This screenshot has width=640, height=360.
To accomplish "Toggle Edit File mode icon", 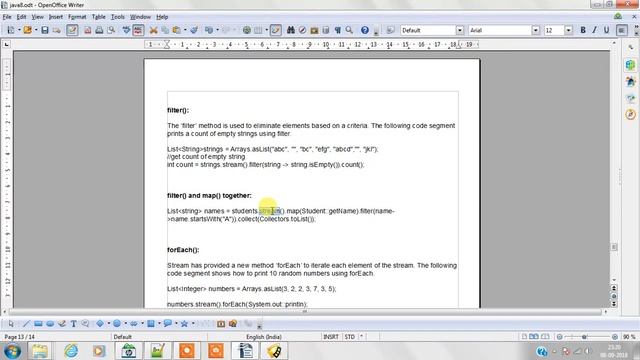I will (x=72, y=30).
